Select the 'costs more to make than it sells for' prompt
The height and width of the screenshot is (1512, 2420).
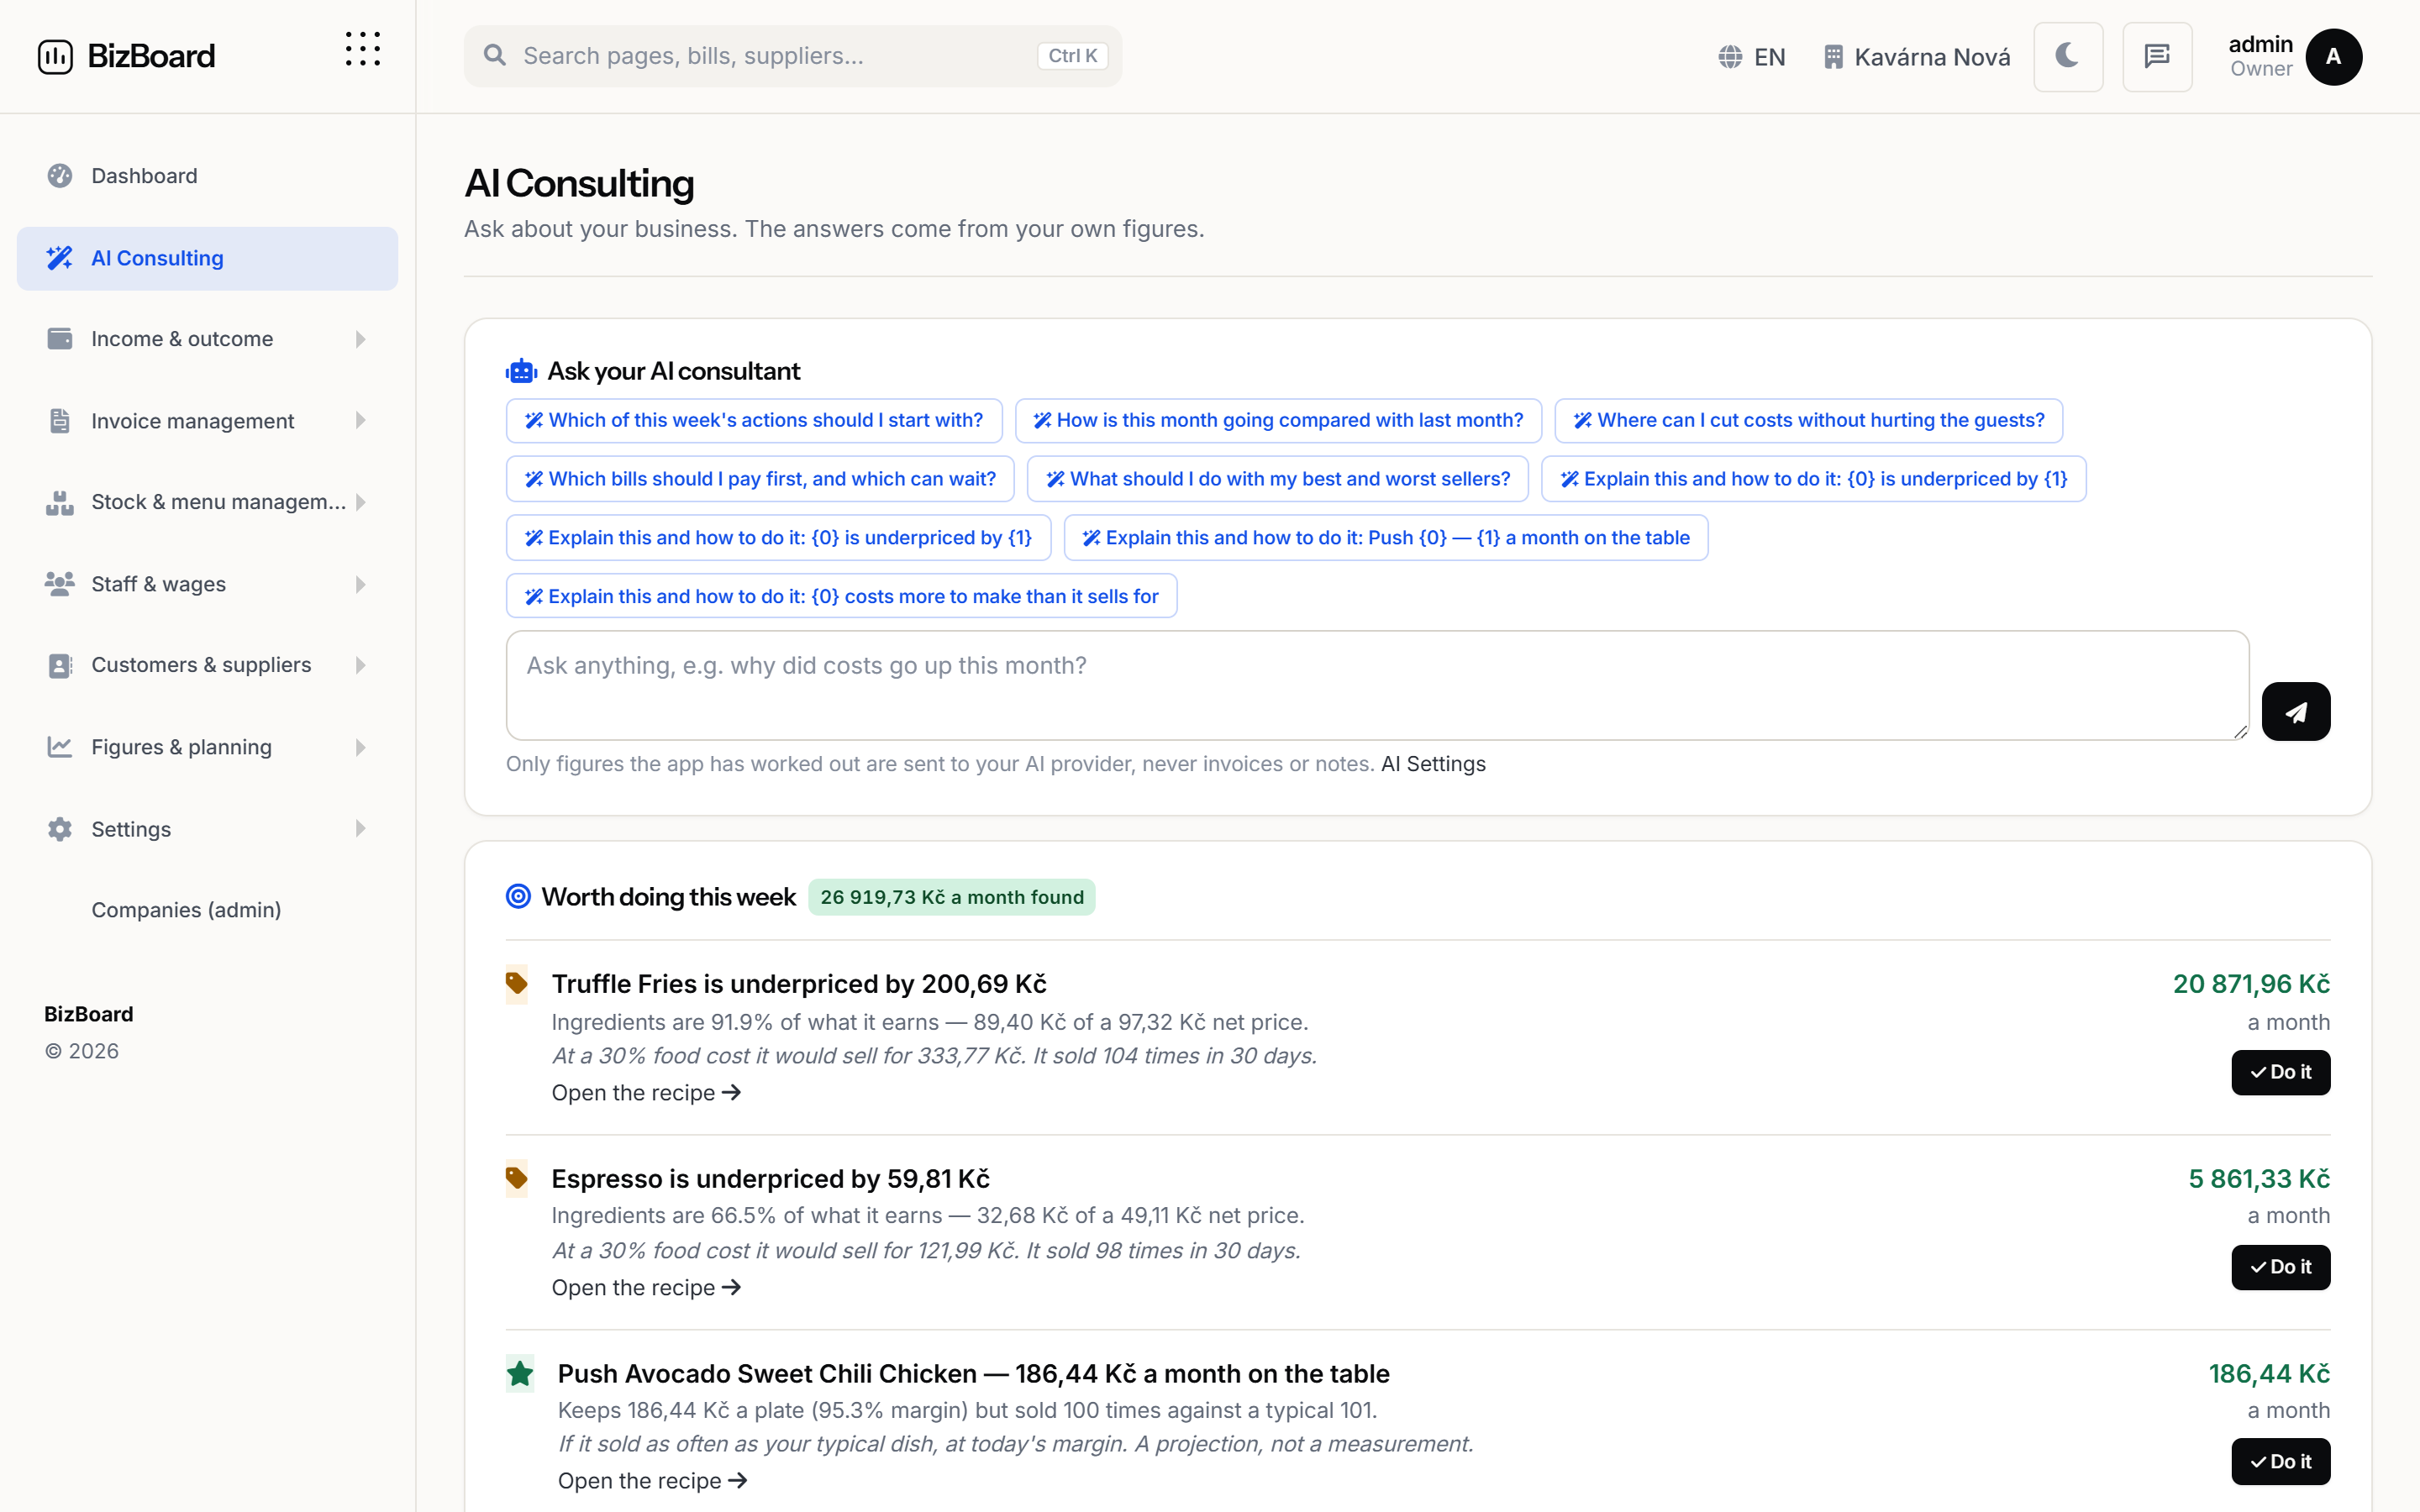pos(841,596)
